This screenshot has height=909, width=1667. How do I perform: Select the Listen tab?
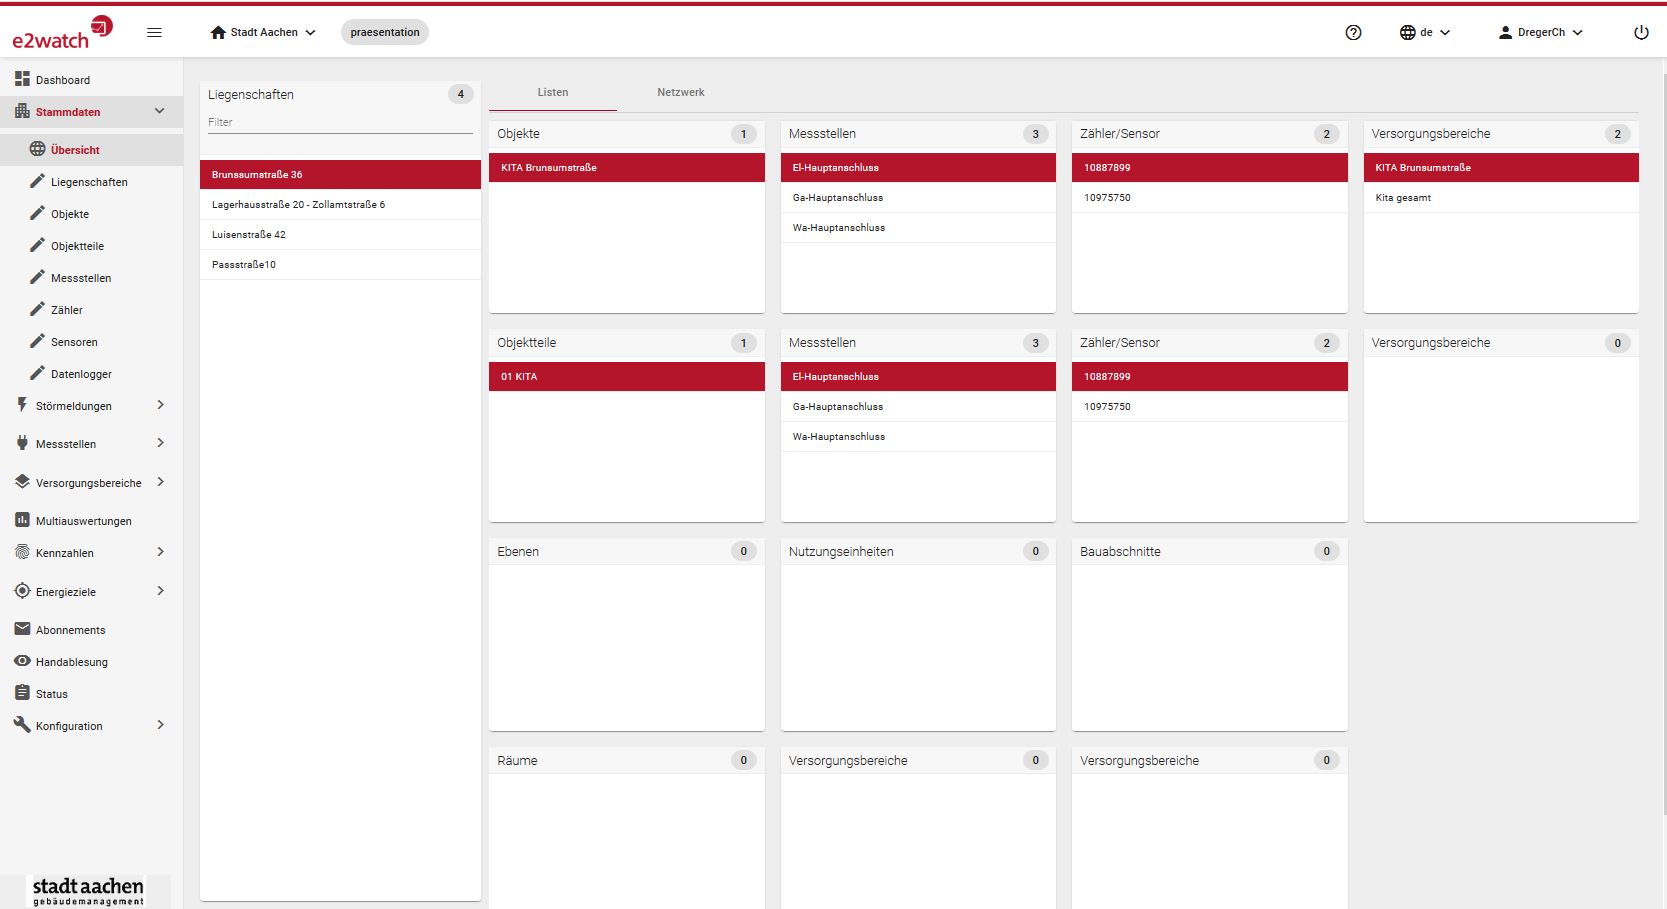tap(552, 92)
